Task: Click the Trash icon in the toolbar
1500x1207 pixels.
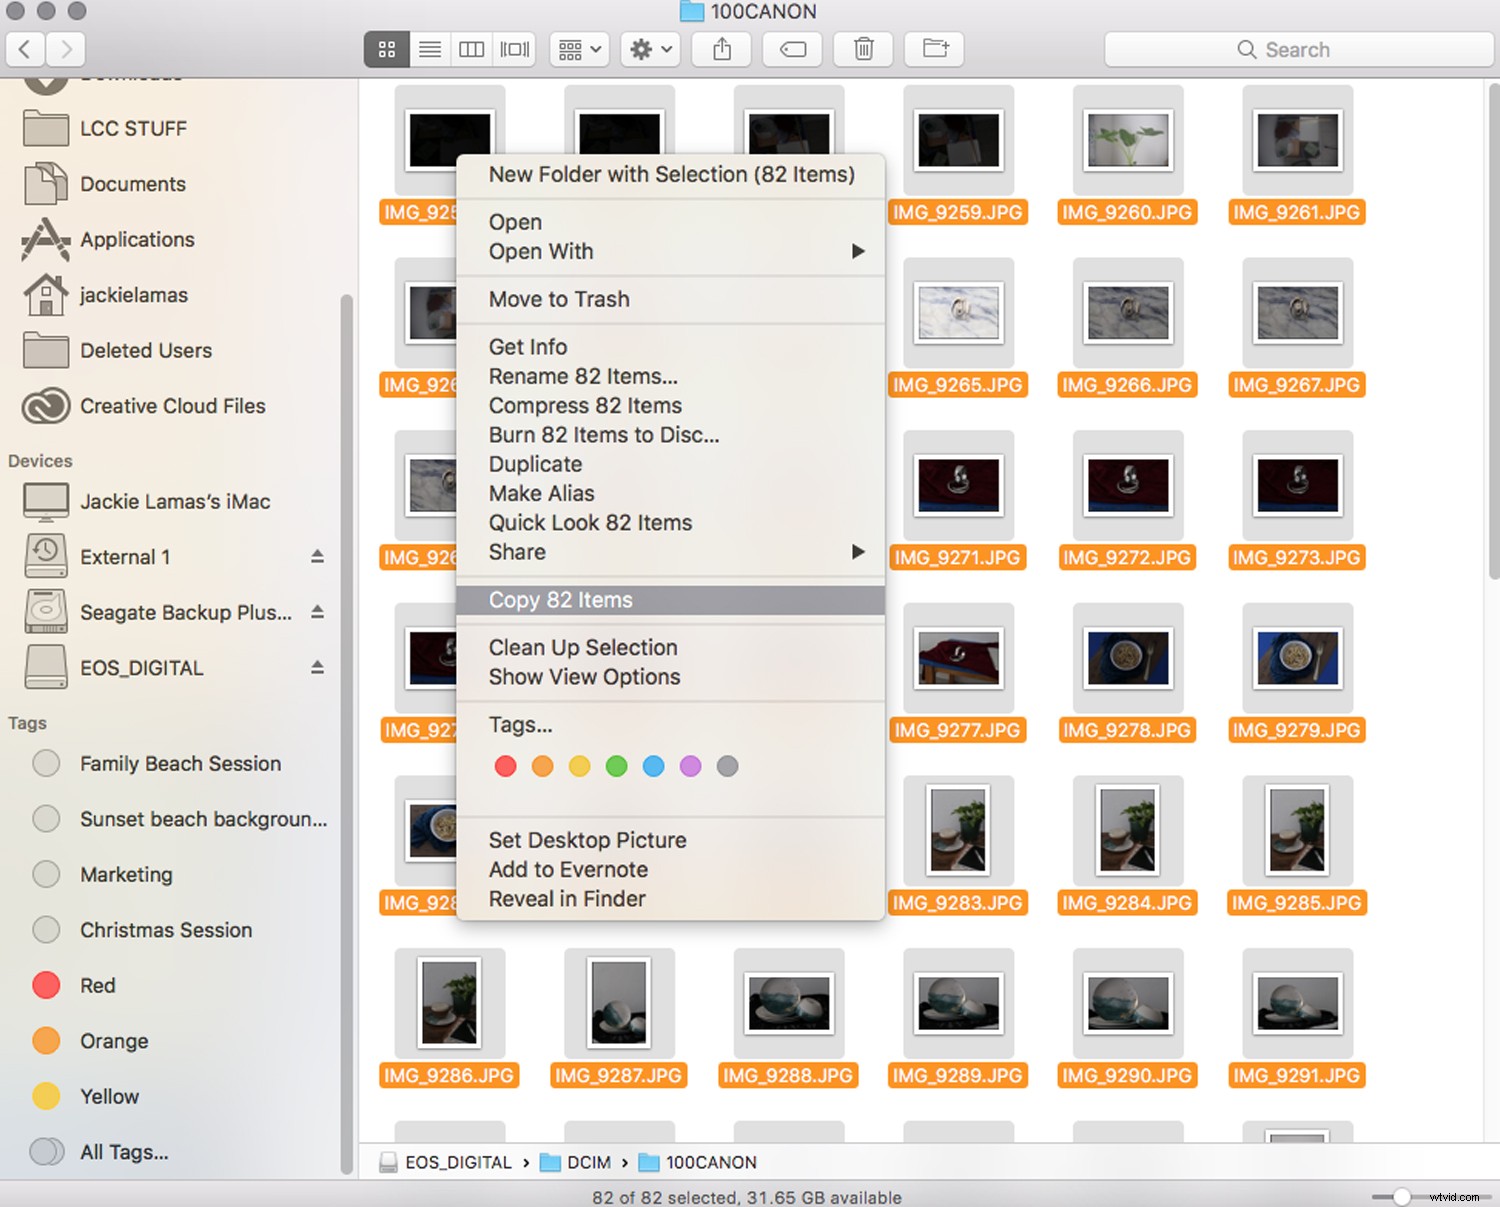Action: [862, 48]
